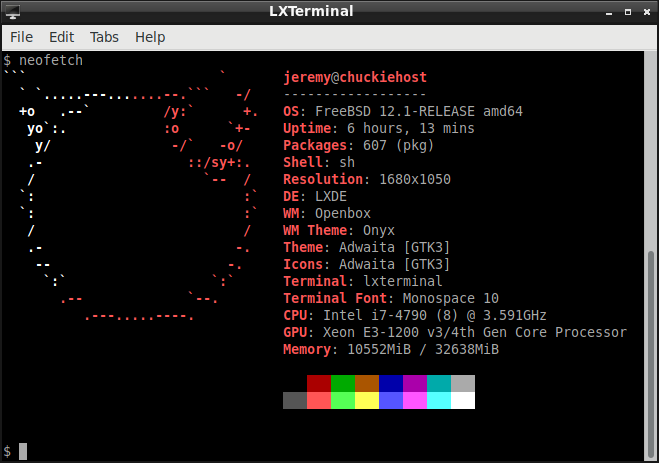Click the "Theme: Adwaita [GTK3]" line
The image size is (659, 463).
[366, 247]
